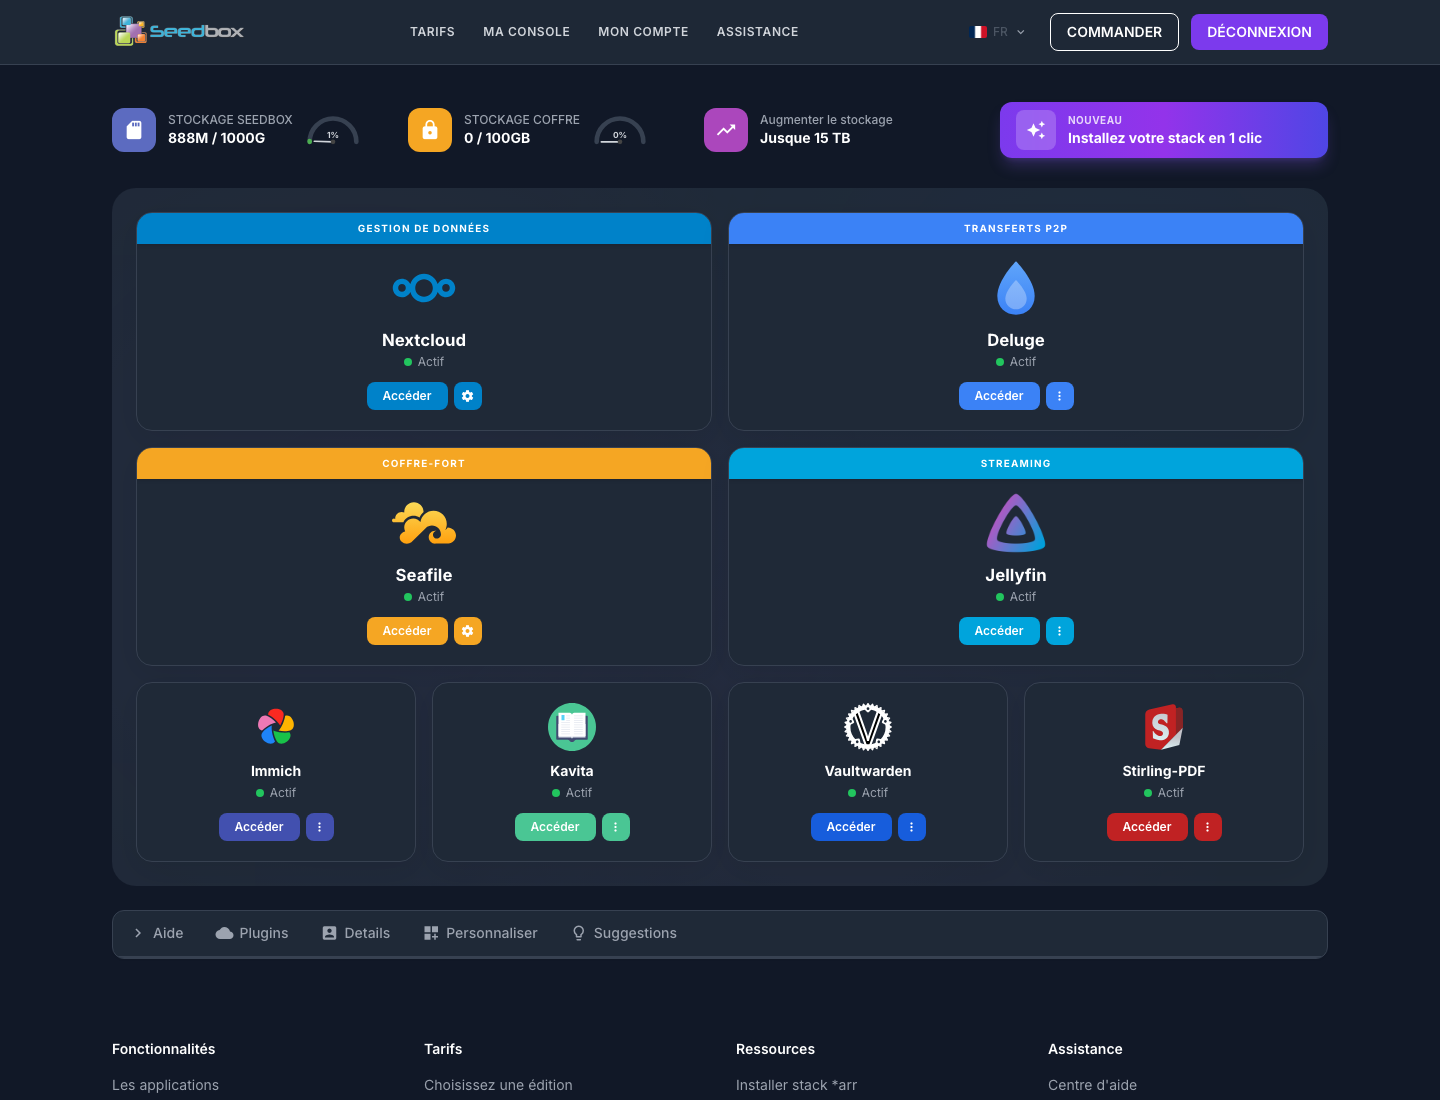
Task: Click the Deluge water drop icon
Action: pos(1016,288)
